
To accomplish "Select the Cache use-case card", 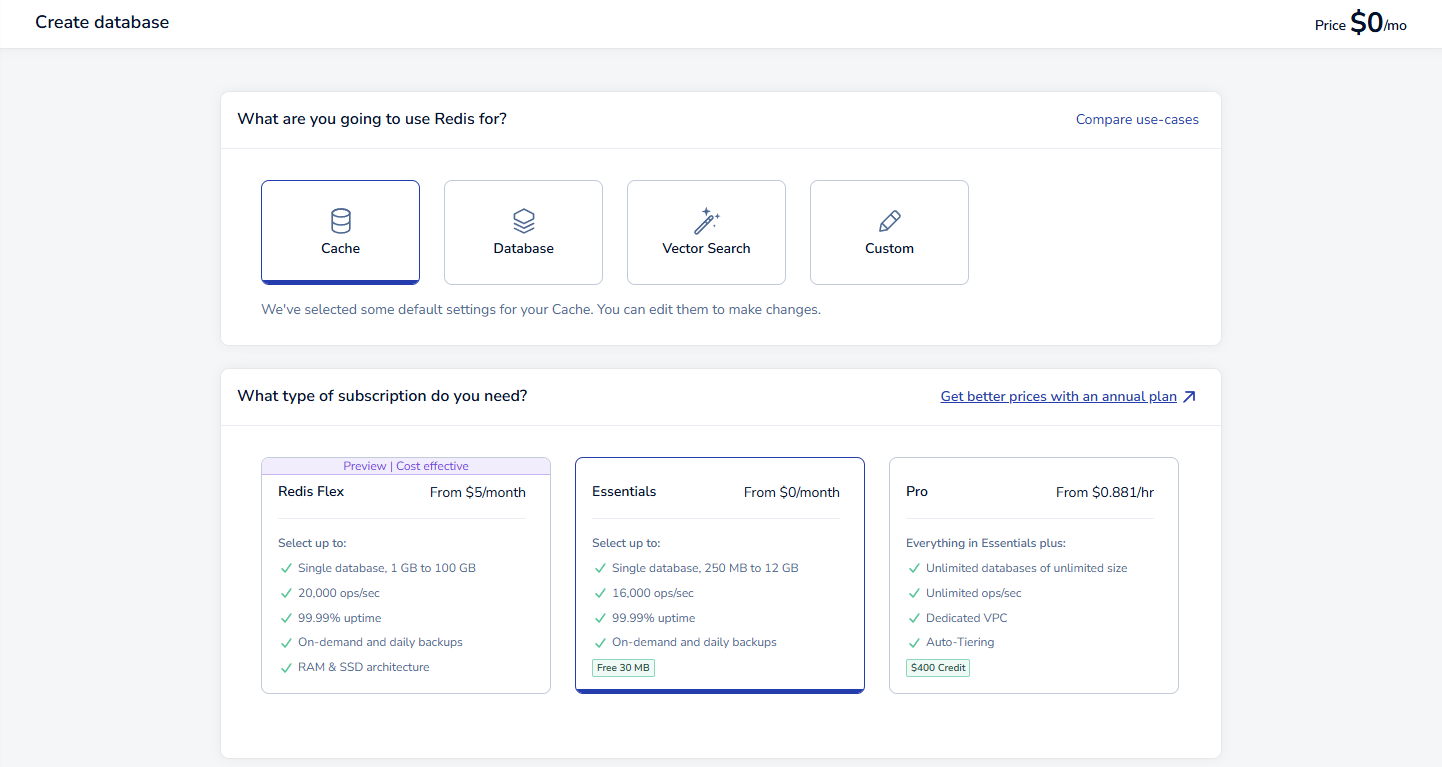I will (340, 232).
